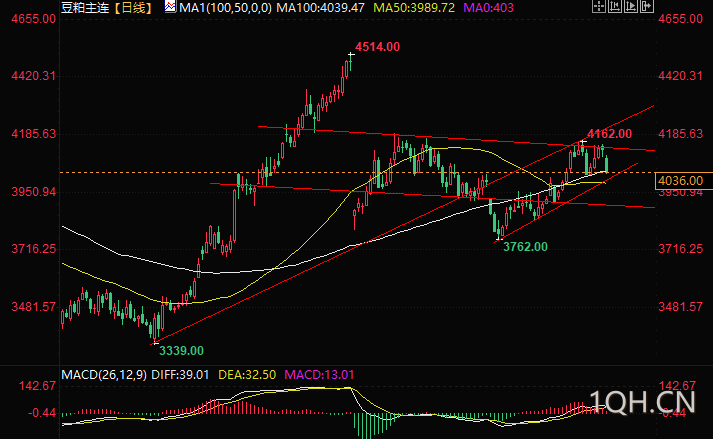This screenshot has width=713, height=439.
Task: Click the right axis 4185.63 label
Action: click(x=680, y=134)
